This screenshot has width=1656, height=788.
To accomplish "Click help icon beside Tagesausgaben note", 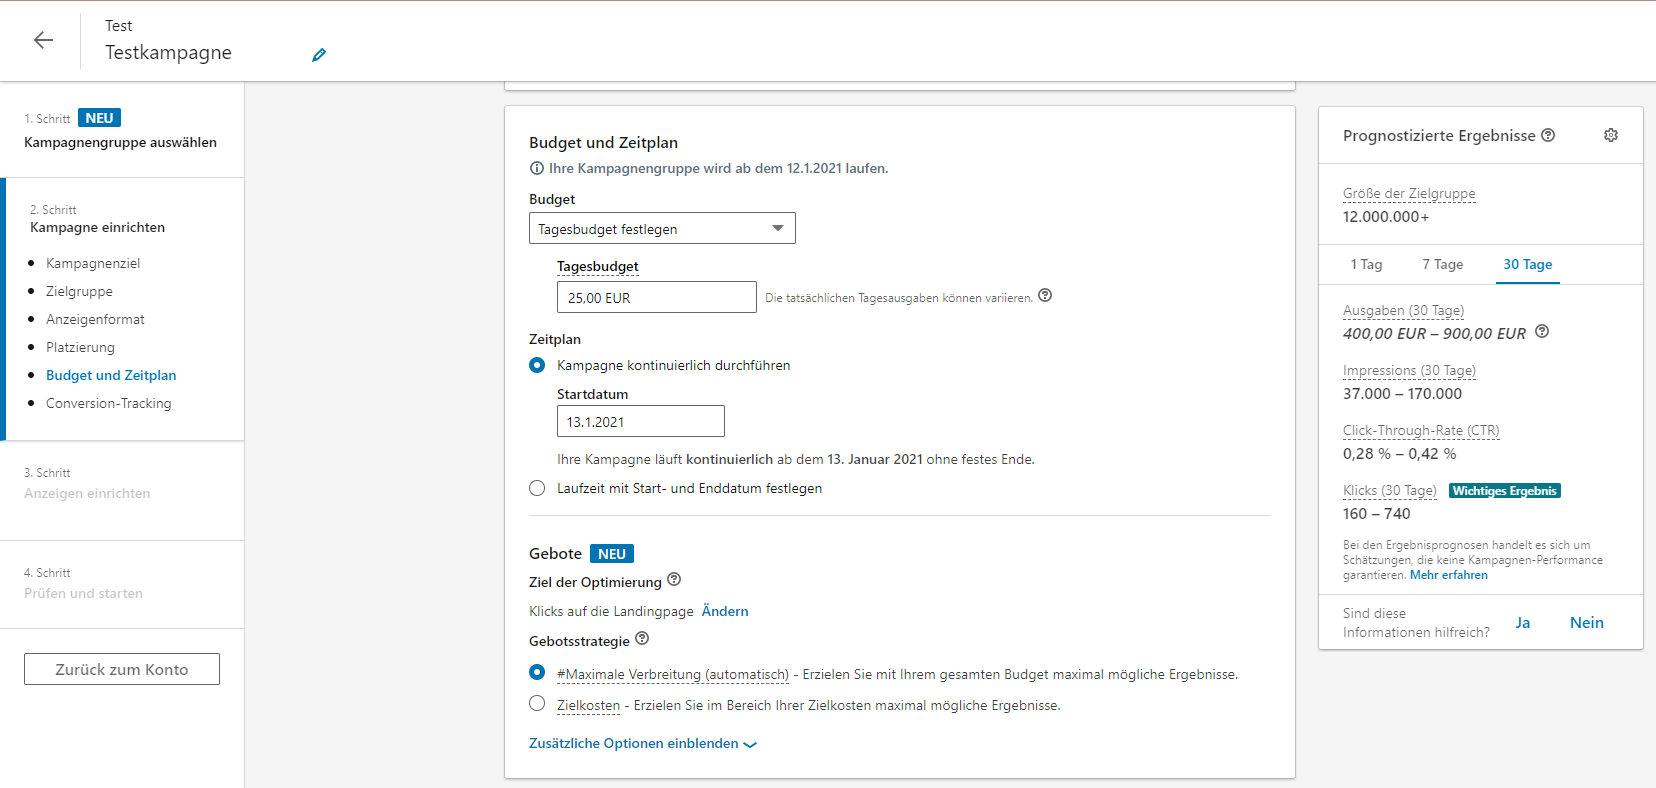I will point(1045,295).
